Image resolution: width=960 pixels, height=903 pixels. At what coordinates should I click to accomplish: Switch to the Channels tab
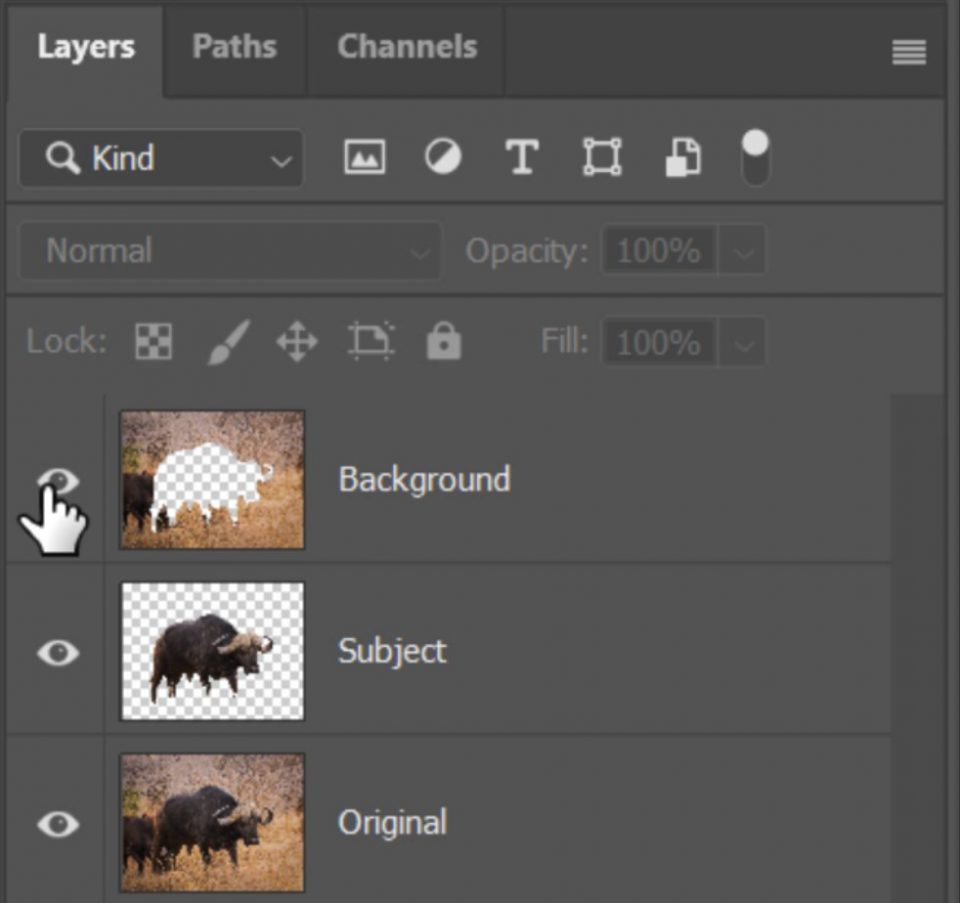[406, 44]
